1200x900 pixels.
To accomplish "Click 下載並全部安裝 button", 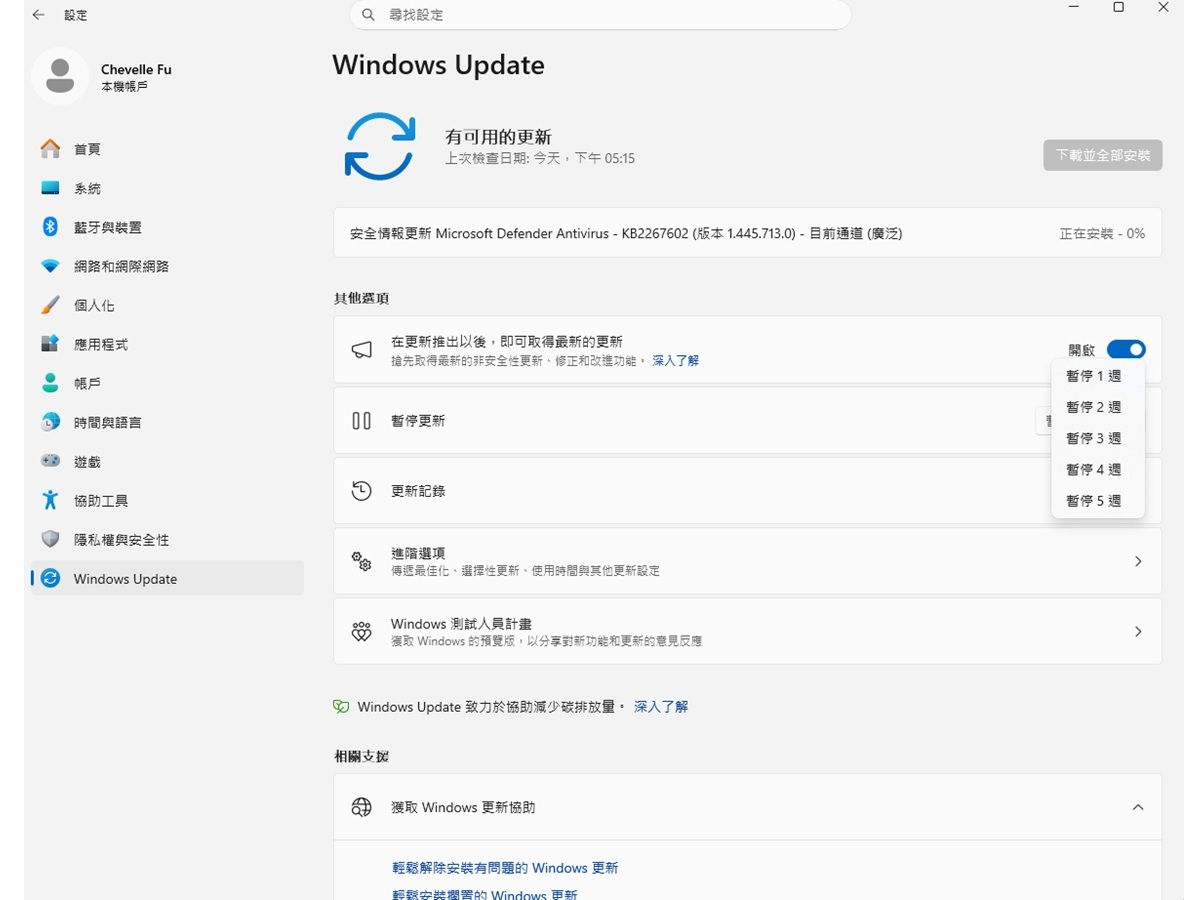I will point(1103,155).
